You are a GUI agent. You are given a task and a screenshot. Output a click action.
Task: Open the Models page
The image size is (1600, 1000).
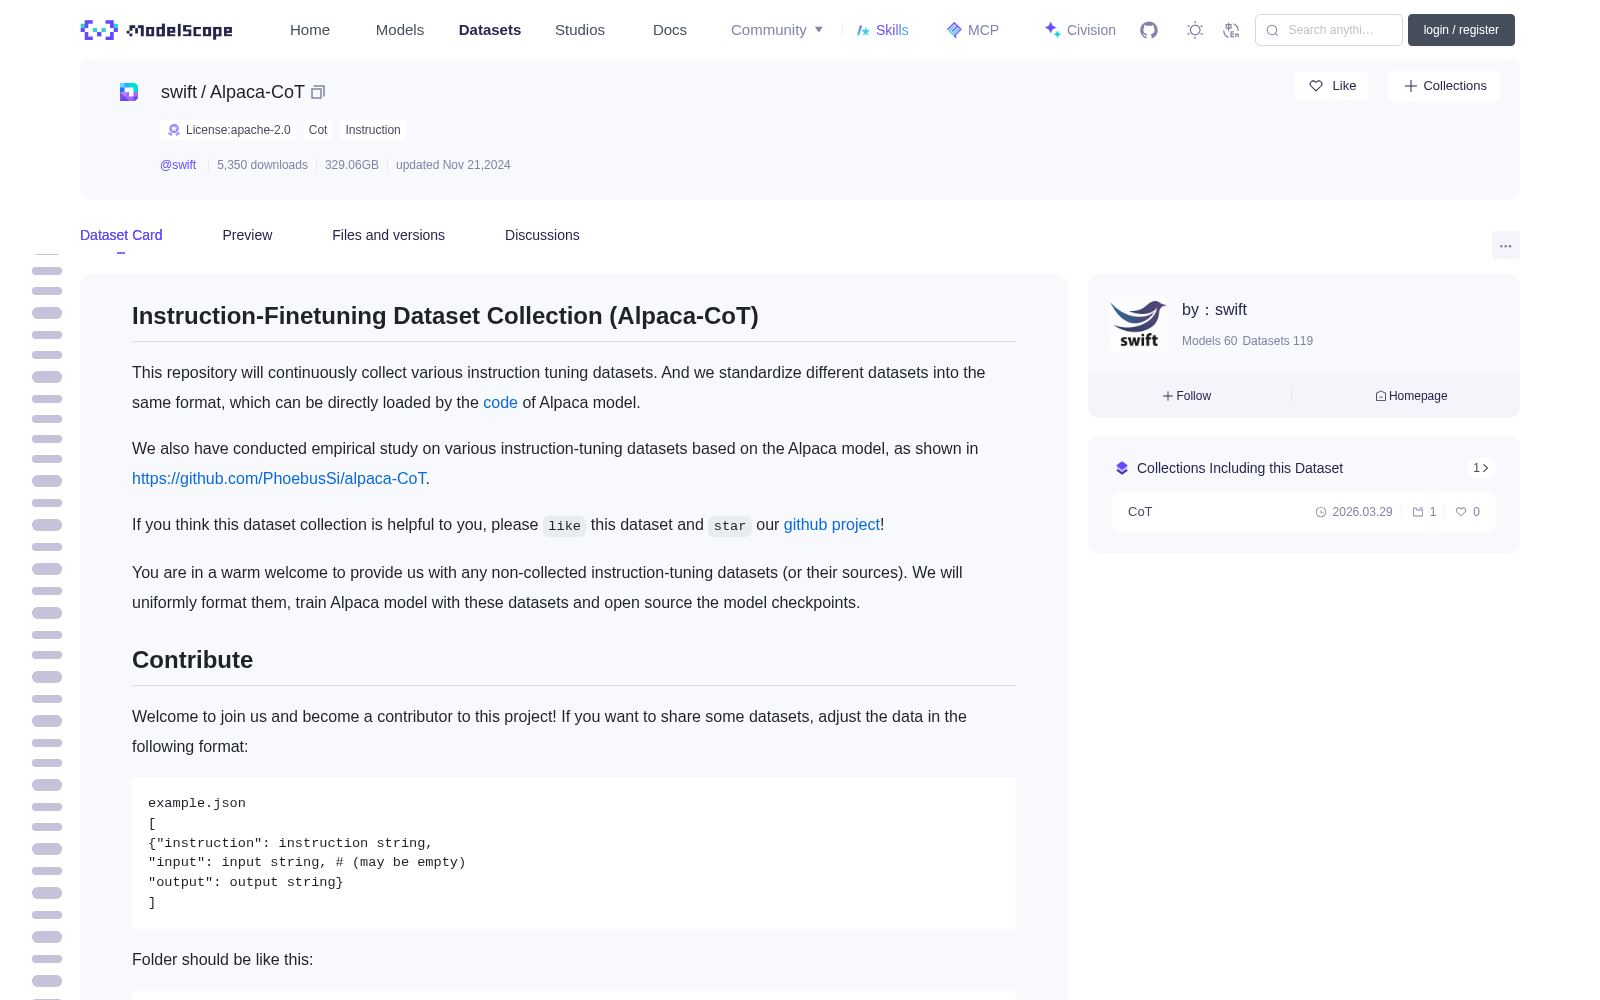(400, 30)
